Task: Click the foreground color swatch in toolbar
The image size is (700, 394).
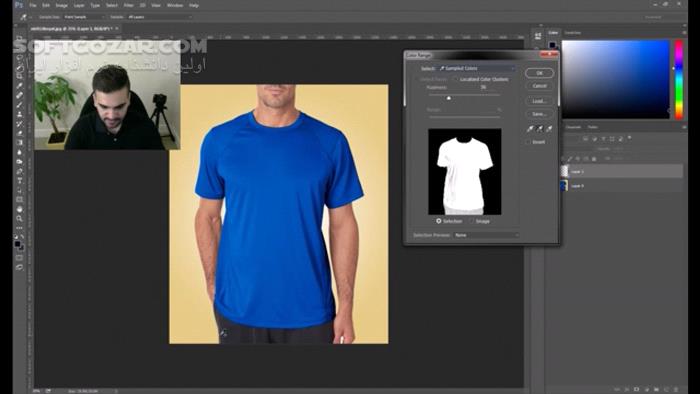Action: [x=17, y=244]
